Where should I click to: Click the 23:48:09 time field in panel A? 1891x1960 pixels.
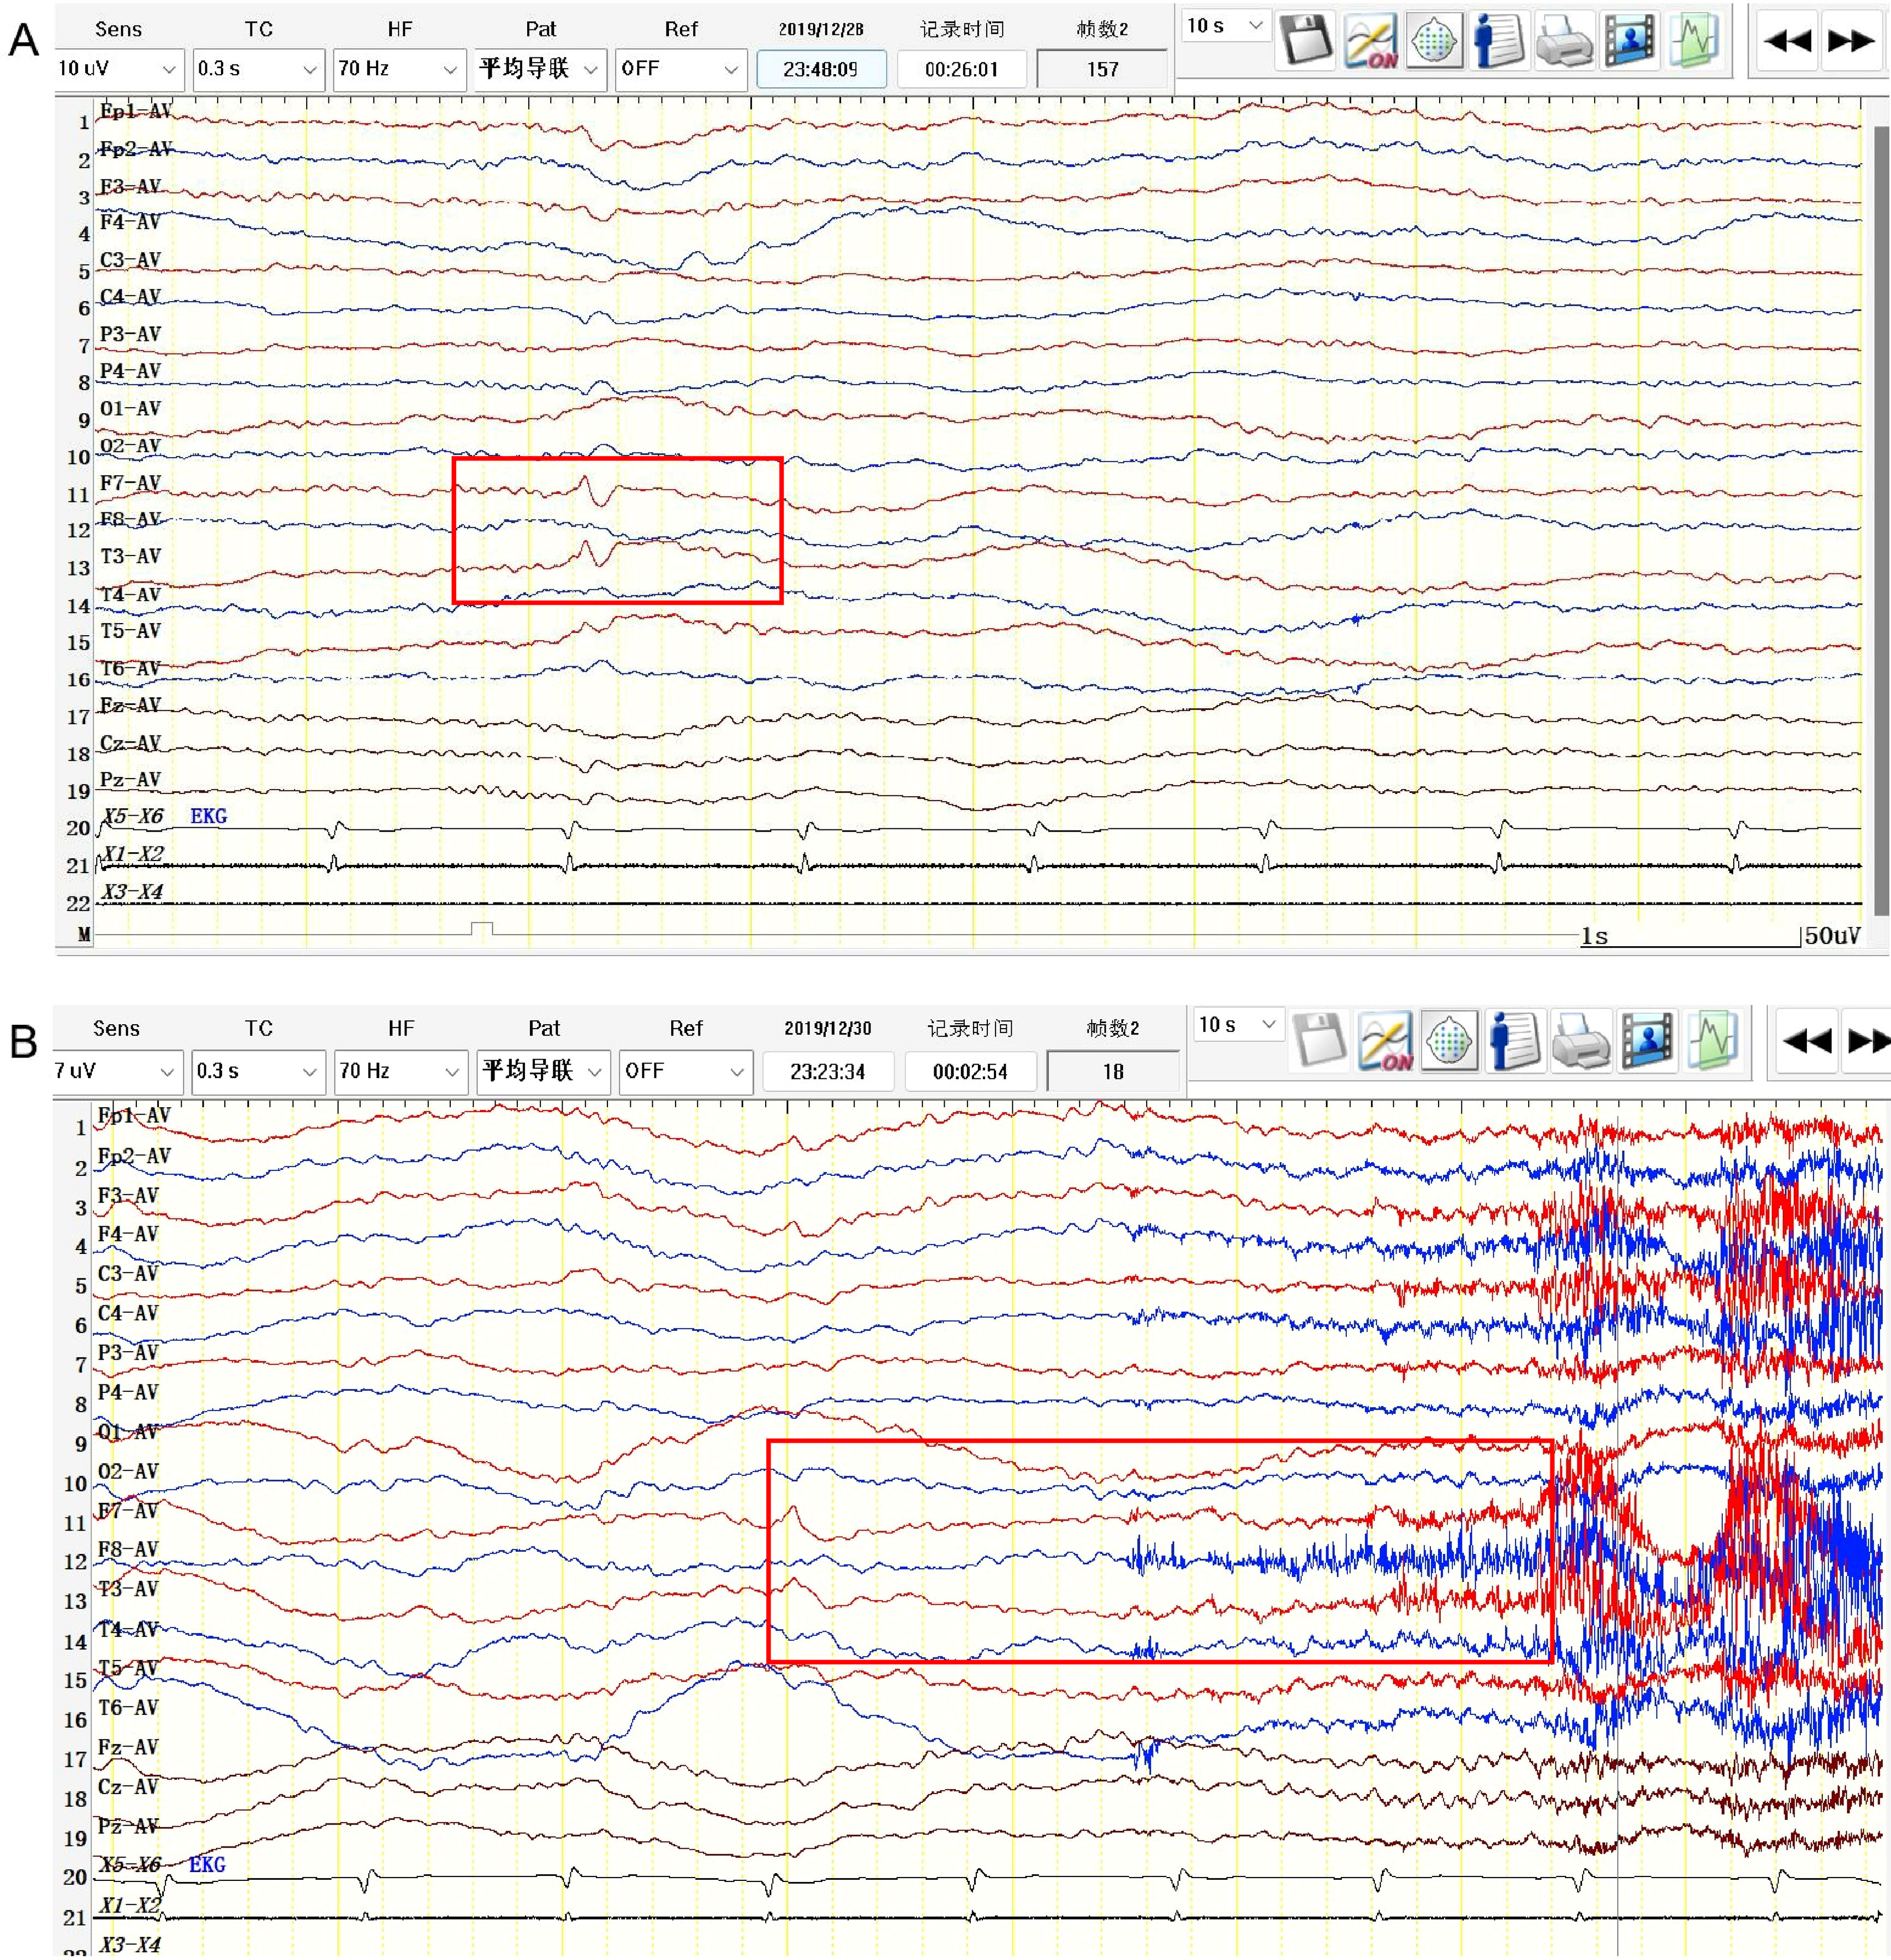click(821, 70)
